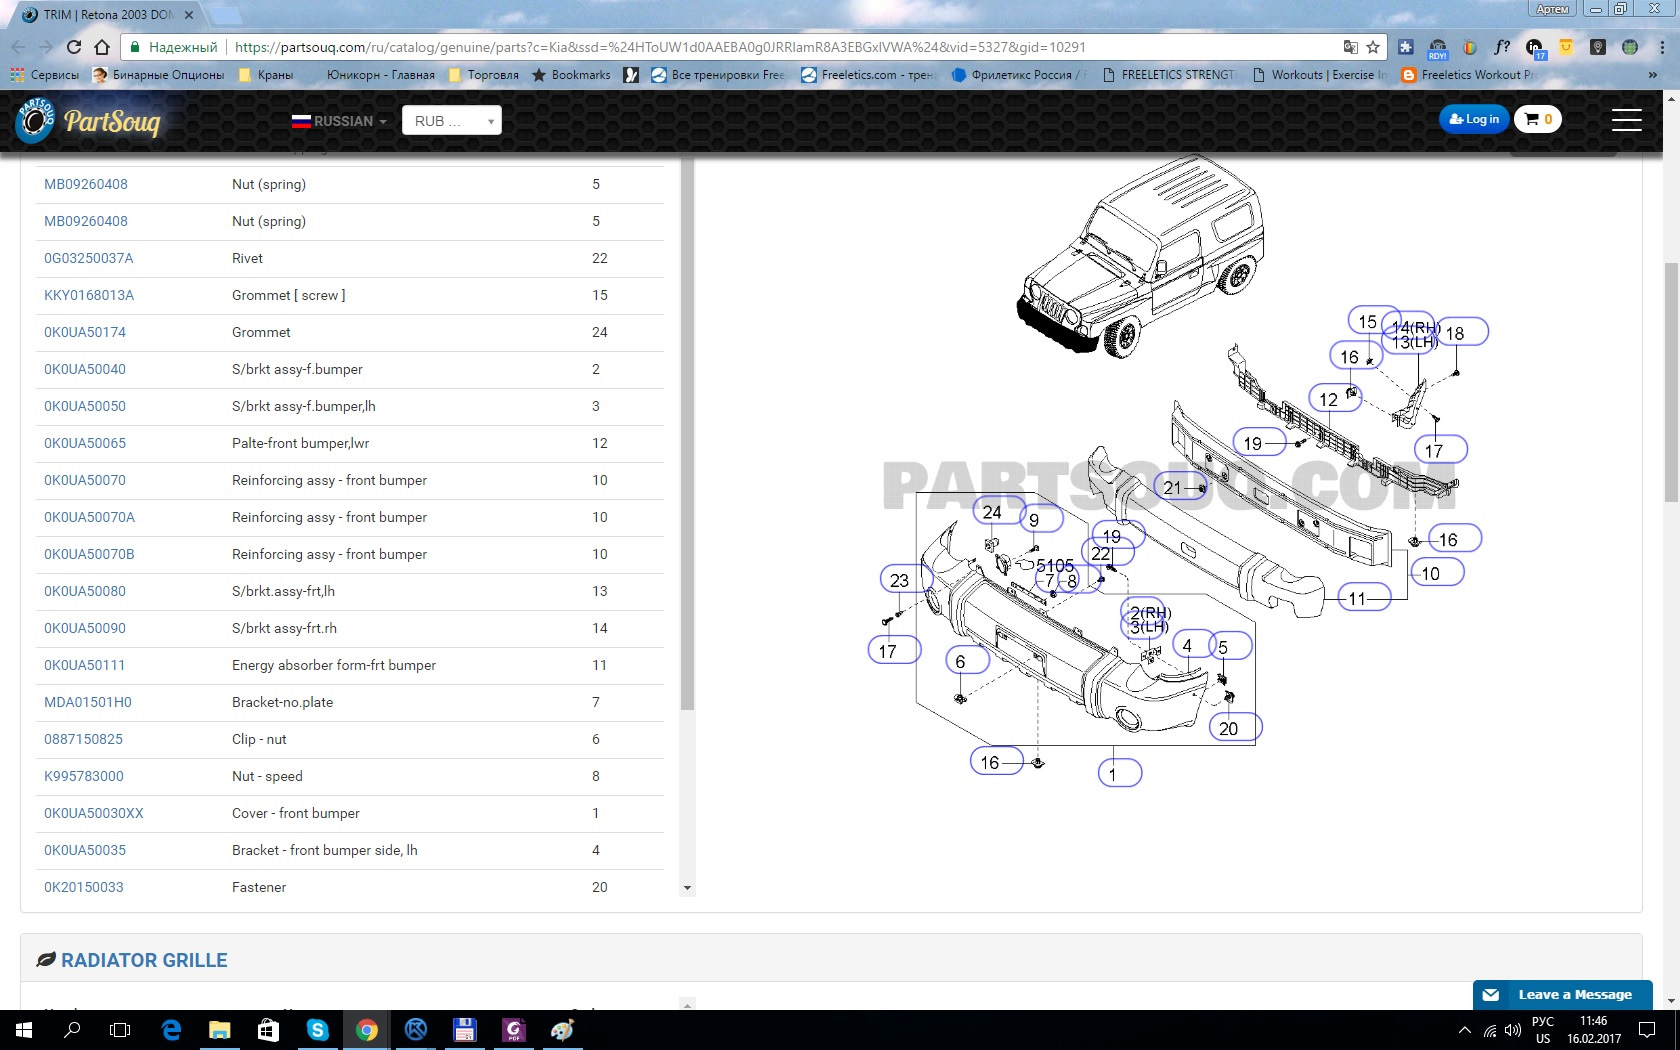Image resolution: width=1680 pixels, height=1050 pixels.
Task: Open the shopping cart showing 0 items
Action: pyautogui.click(x=1538, y=119)
